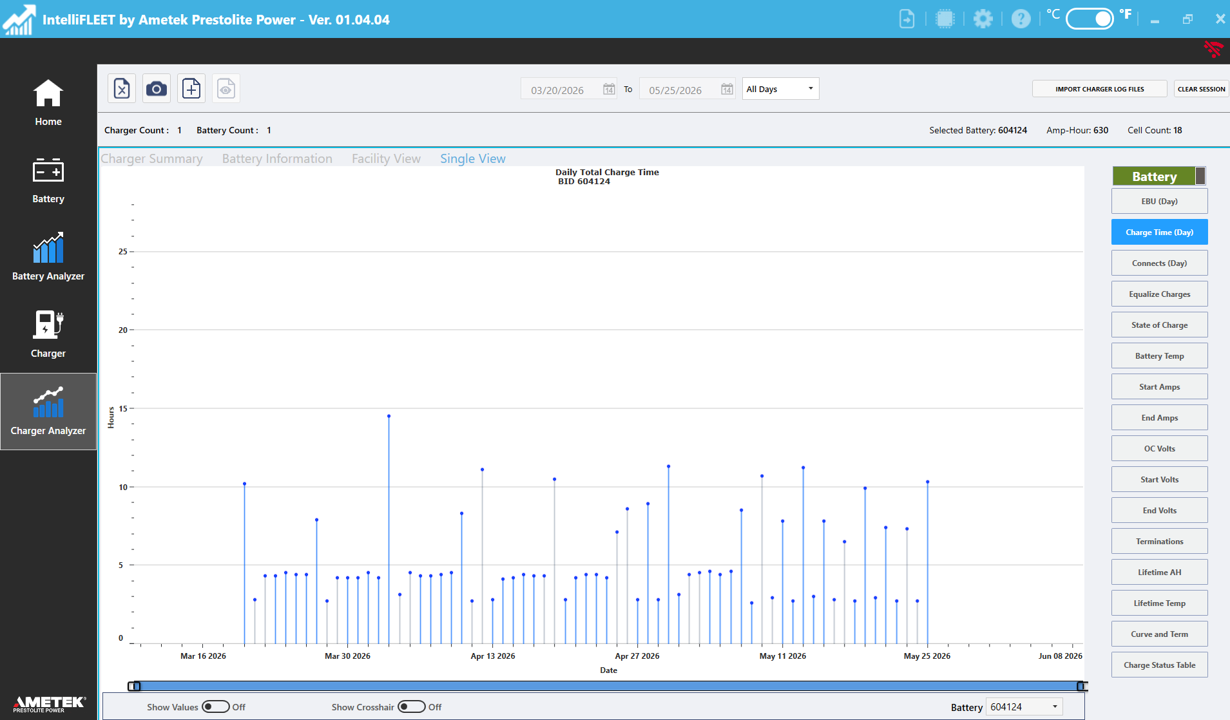Show the Start Volts chart
The width and height of the screenshot is (1230, 720).
[1159, 479]
